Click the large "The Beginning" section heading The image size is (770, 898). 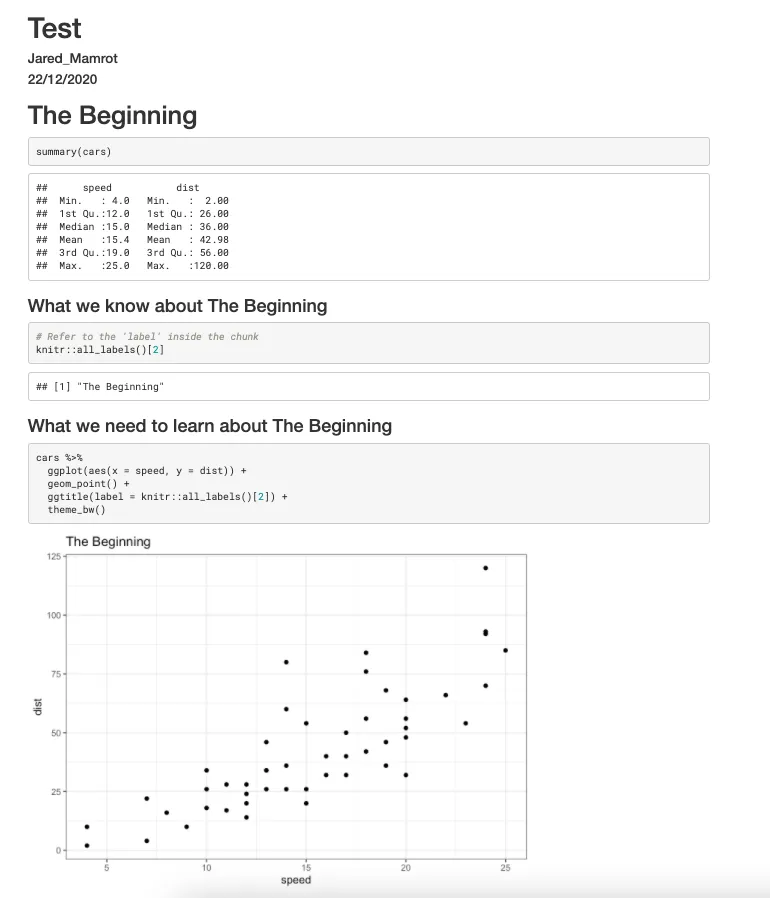tap(112, 115)
